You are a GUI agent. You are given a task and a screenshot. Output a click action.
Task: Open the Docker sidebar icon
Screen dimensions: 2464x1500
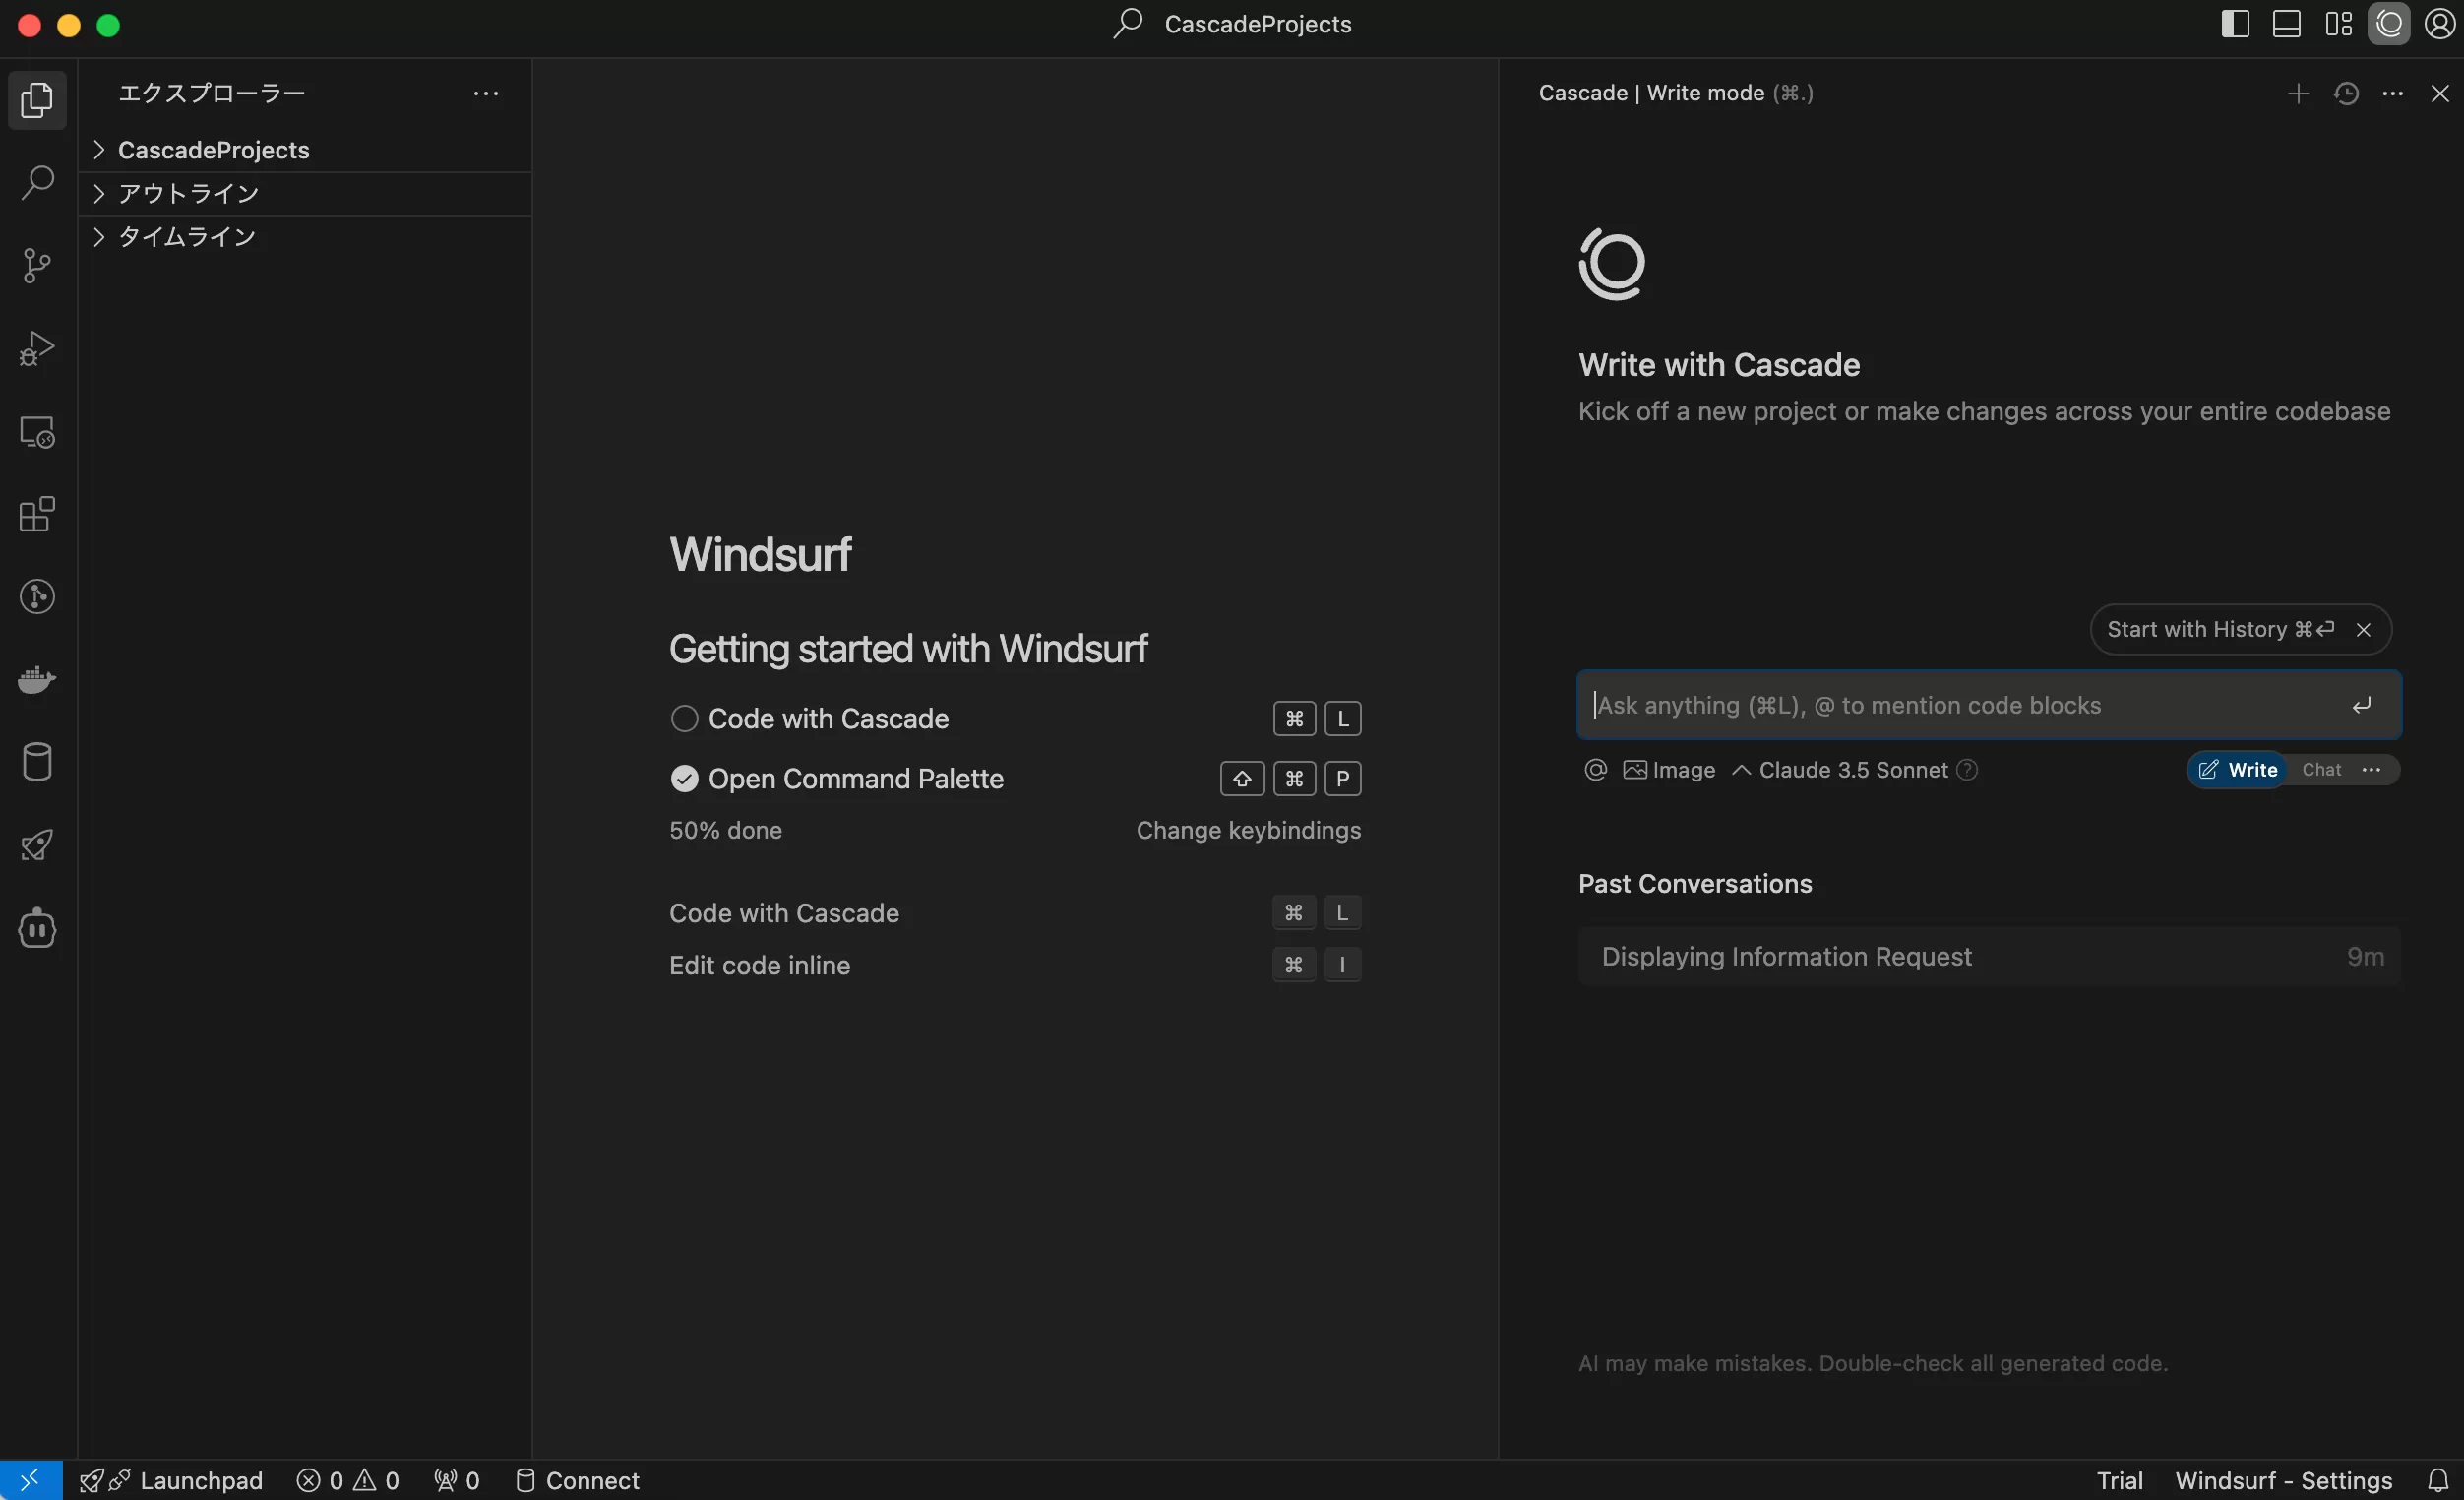[x=37, y=679]
